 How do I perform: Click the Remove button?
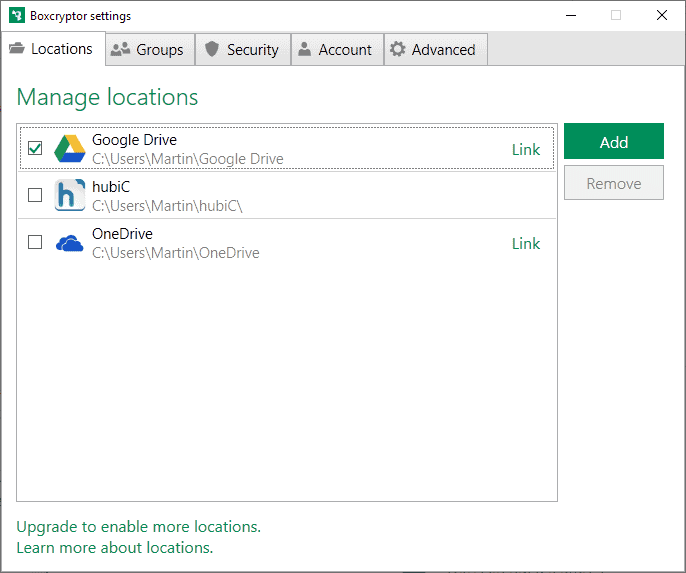(x=614, y=183)
